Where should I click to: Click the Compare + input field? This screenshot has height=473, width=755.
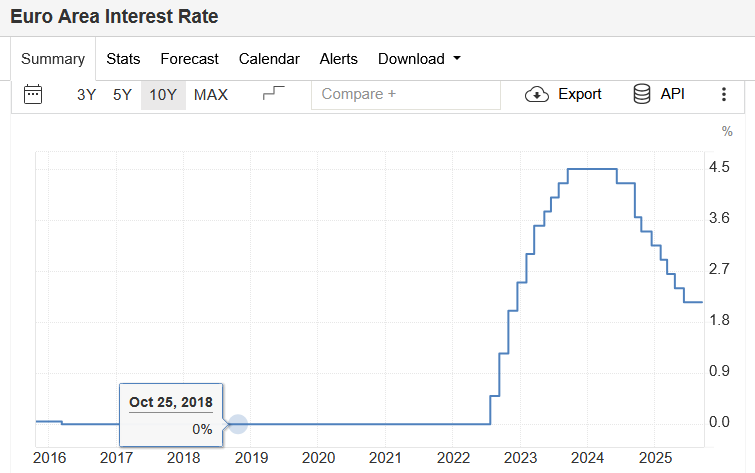tap(405, 94)
